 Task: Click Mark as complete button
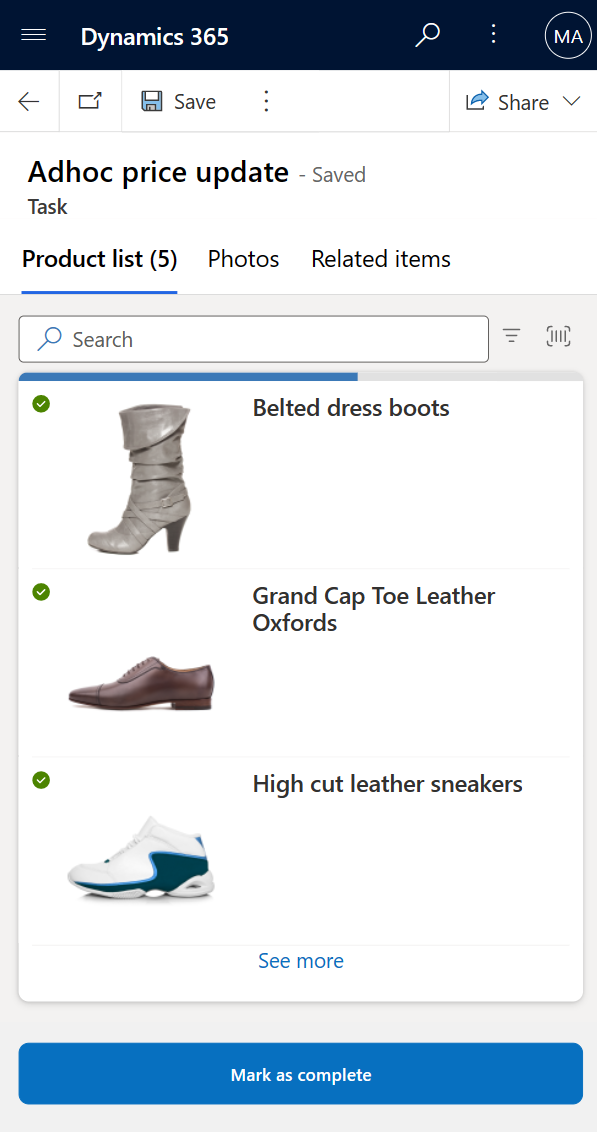pyautogui.click(x=300, y=1074)
